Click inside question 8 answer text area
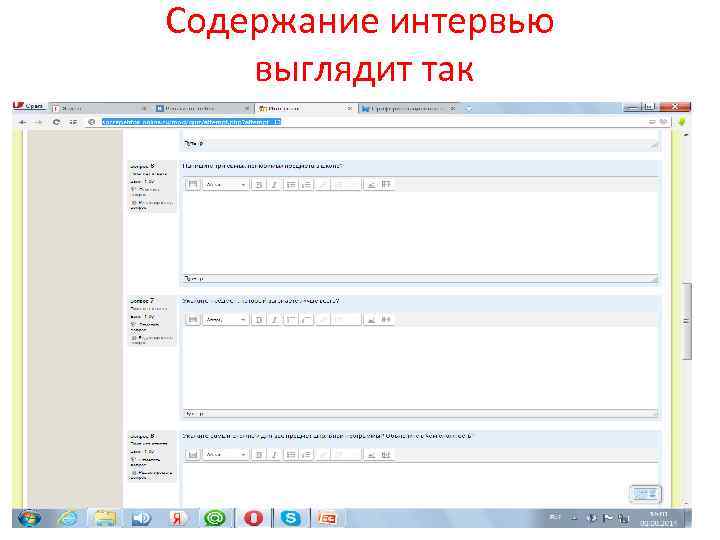 click(420, 484)
